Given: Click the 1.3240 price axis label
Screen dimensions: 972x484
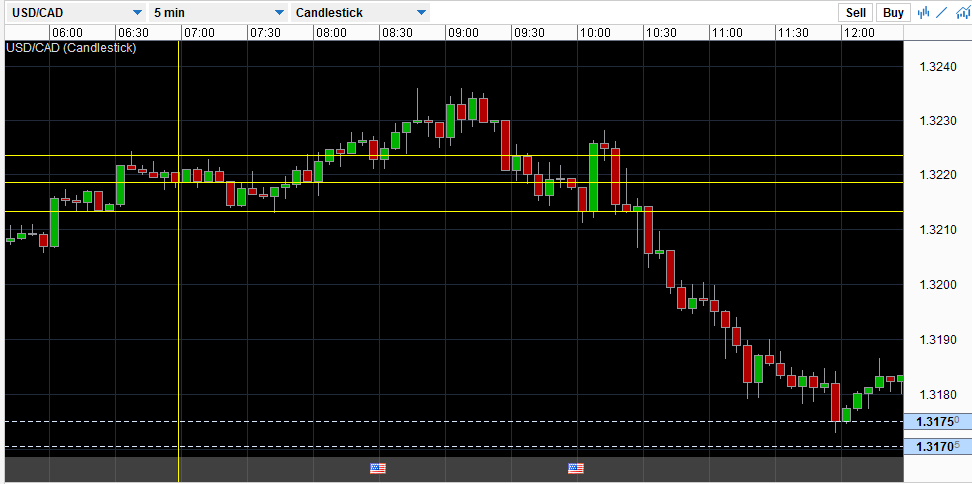Looking at the screenshot, I should [x=938, y=64].
